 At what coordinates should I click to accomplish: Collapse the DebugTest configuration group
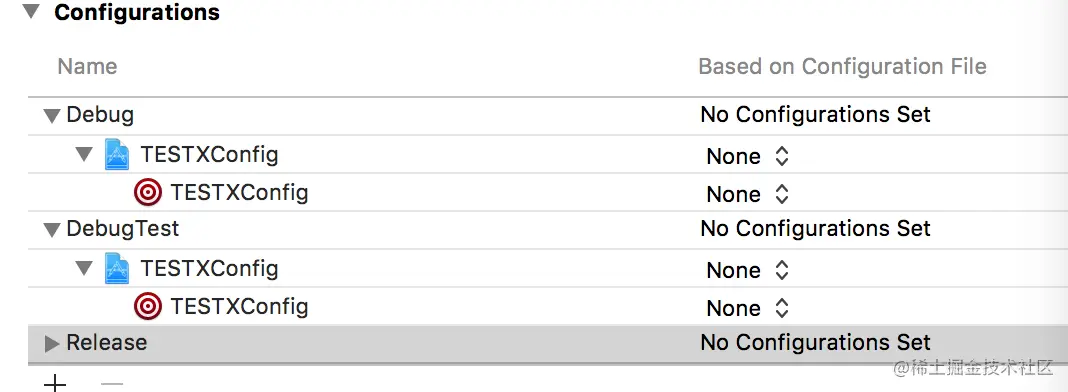52,230
